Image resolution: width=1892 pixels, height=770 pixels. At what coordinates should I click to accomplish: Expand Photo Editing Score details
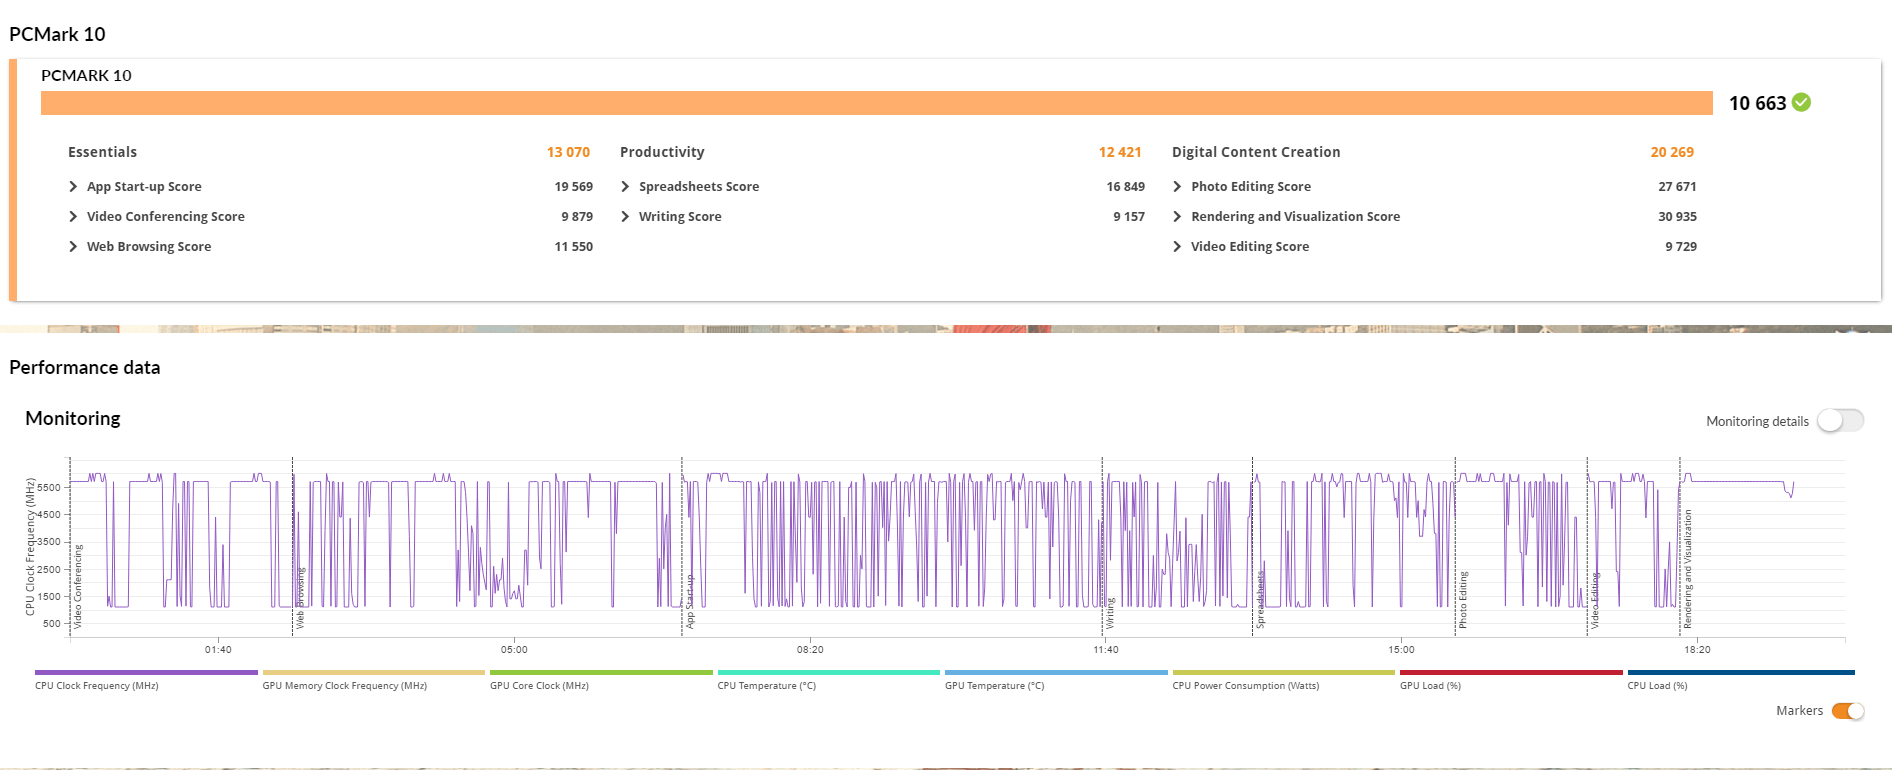1177,187
